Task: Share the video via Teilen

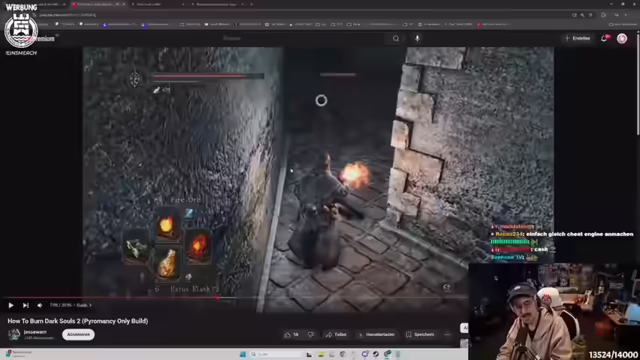Action: point(336,335)
